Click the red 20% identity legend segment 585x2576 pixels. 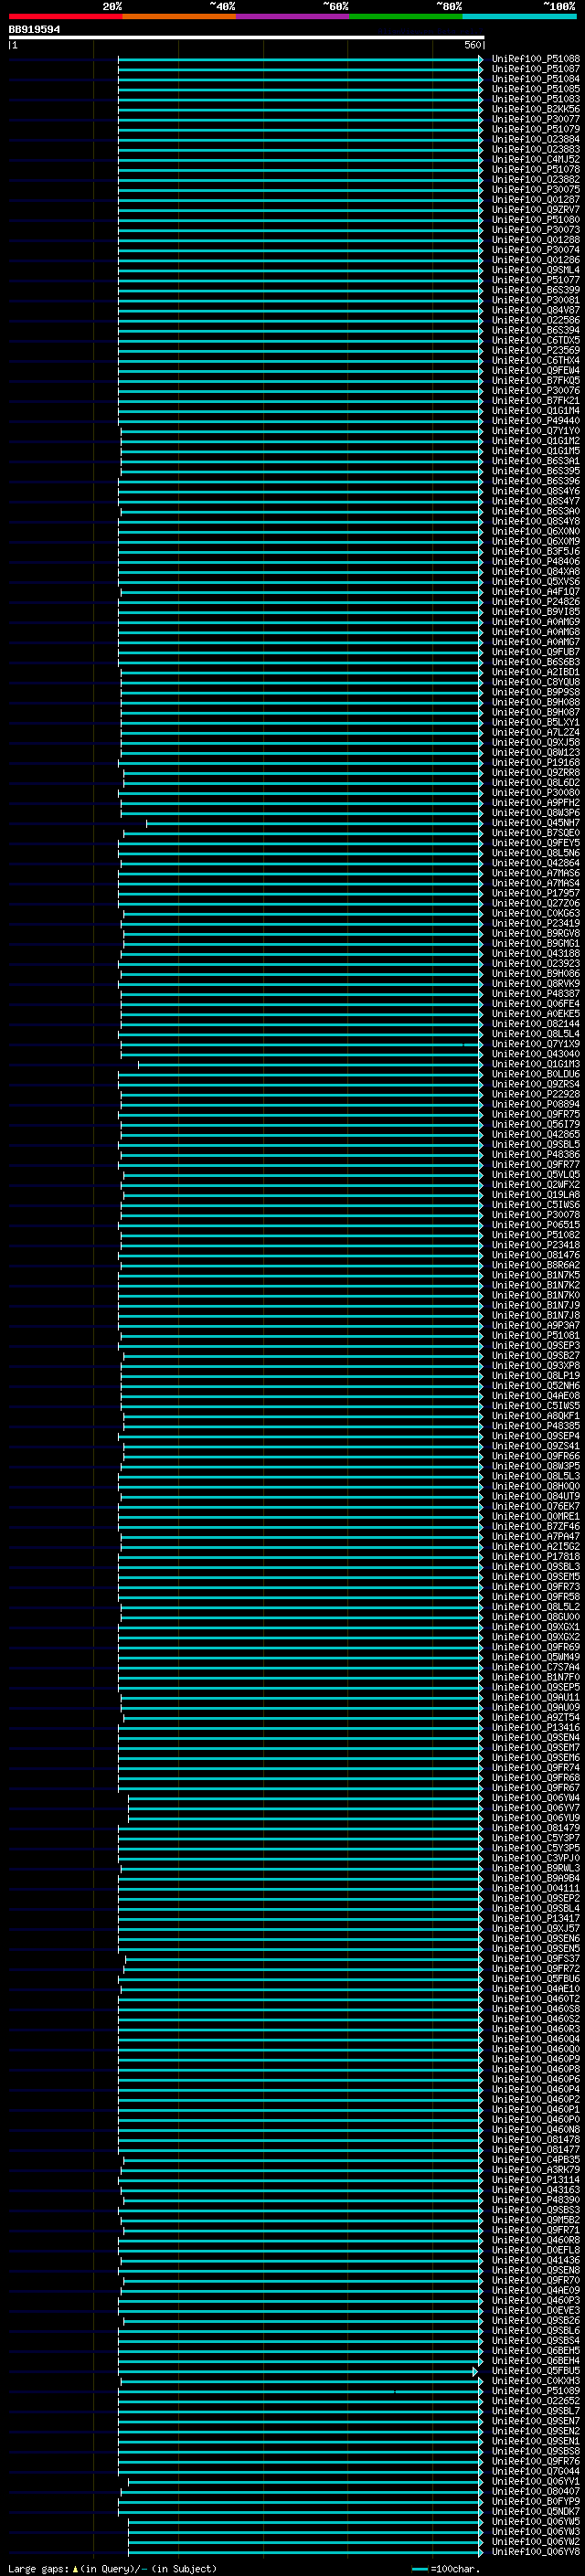[66, 16]
